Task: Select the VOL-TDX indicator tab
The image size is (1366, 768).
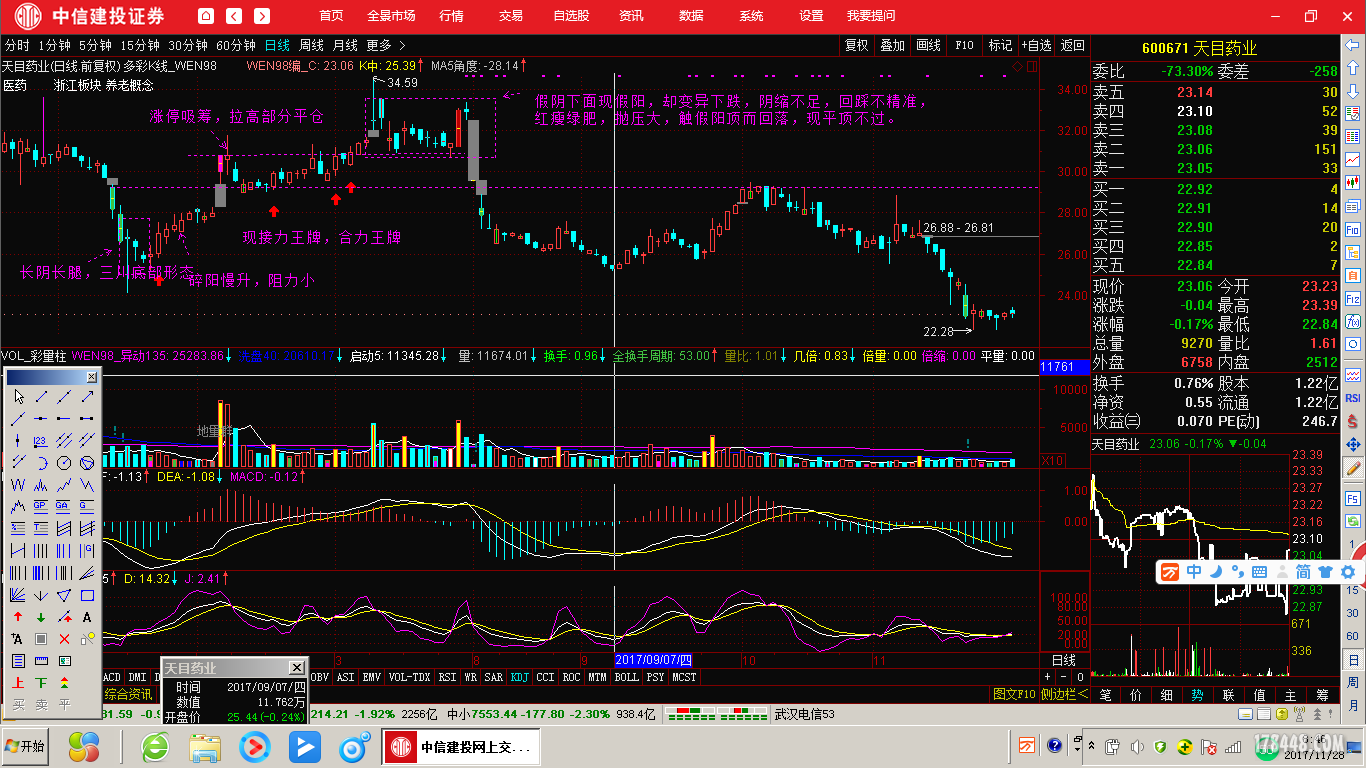Action: (x=409, y=677)
